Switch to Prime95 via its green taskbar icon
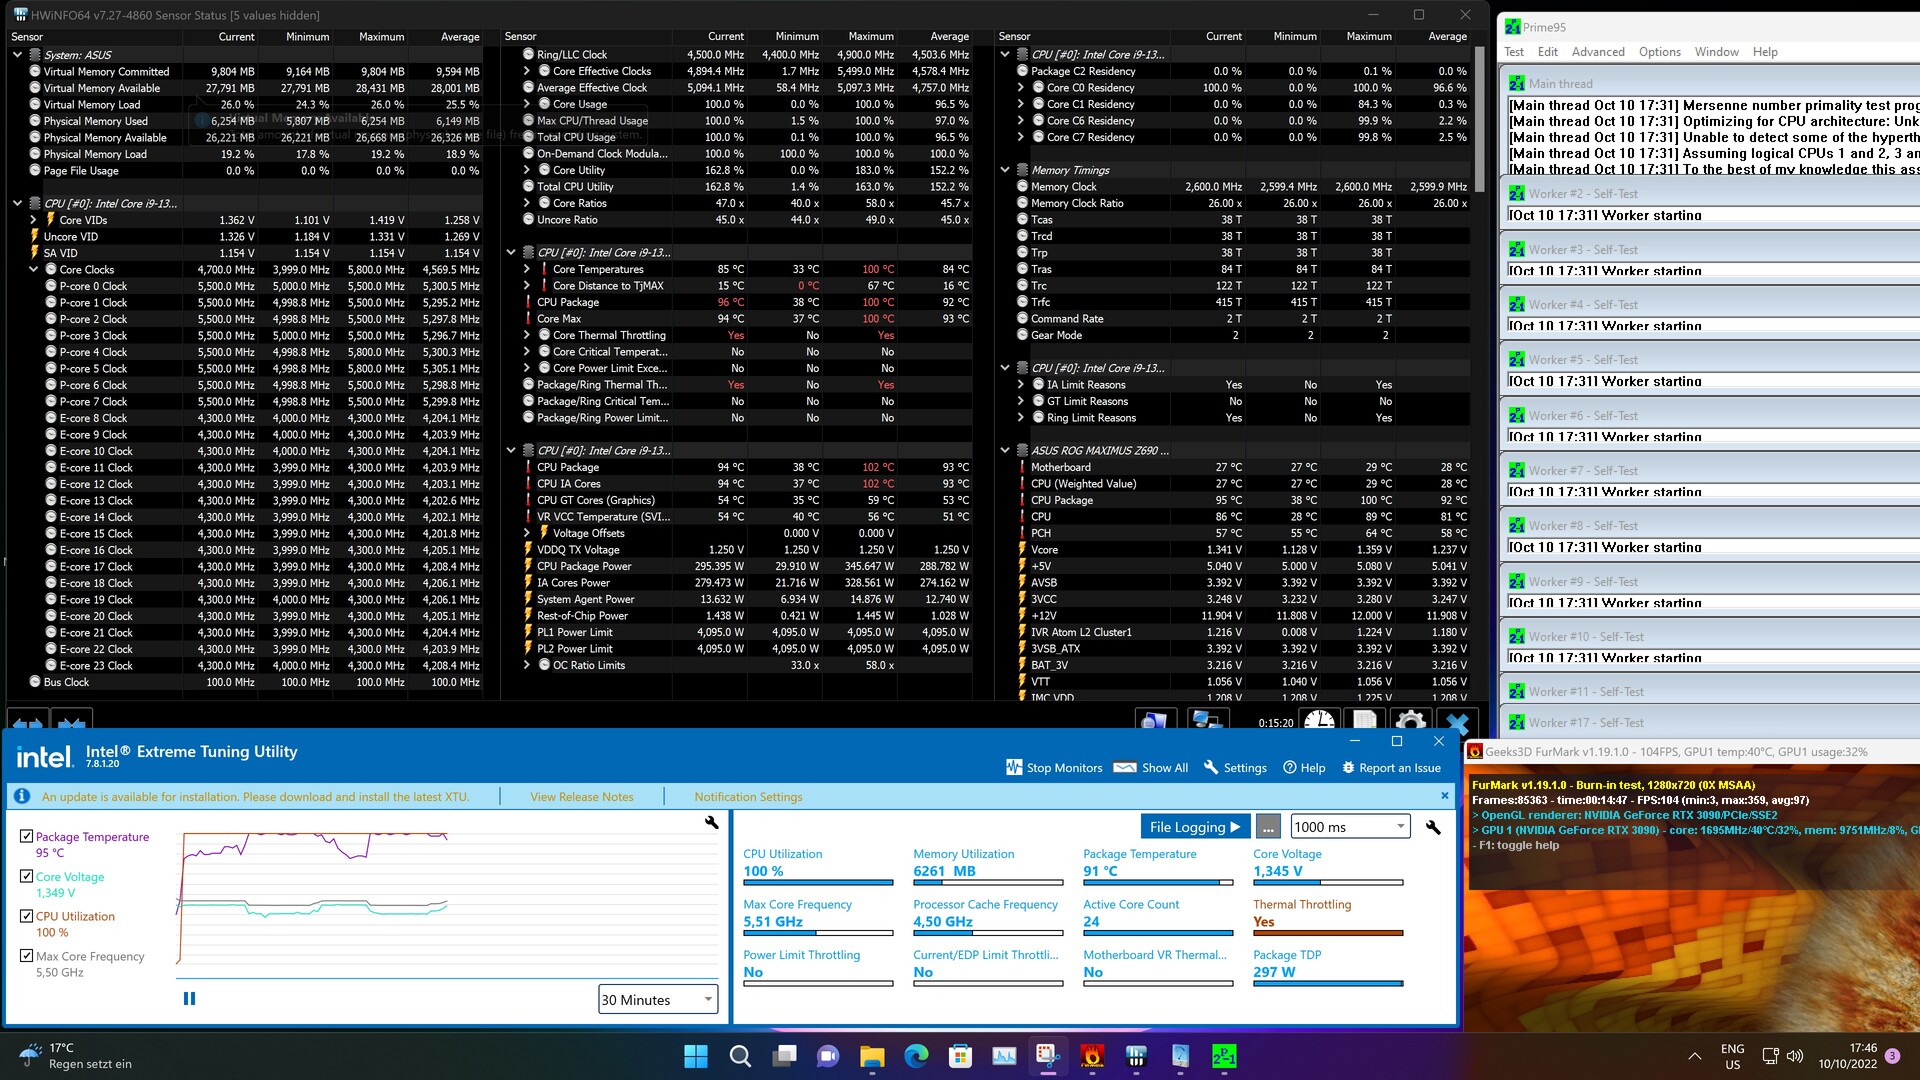The height and width of the screenshot is (1080, 1920). (x=1224, y=1056)
